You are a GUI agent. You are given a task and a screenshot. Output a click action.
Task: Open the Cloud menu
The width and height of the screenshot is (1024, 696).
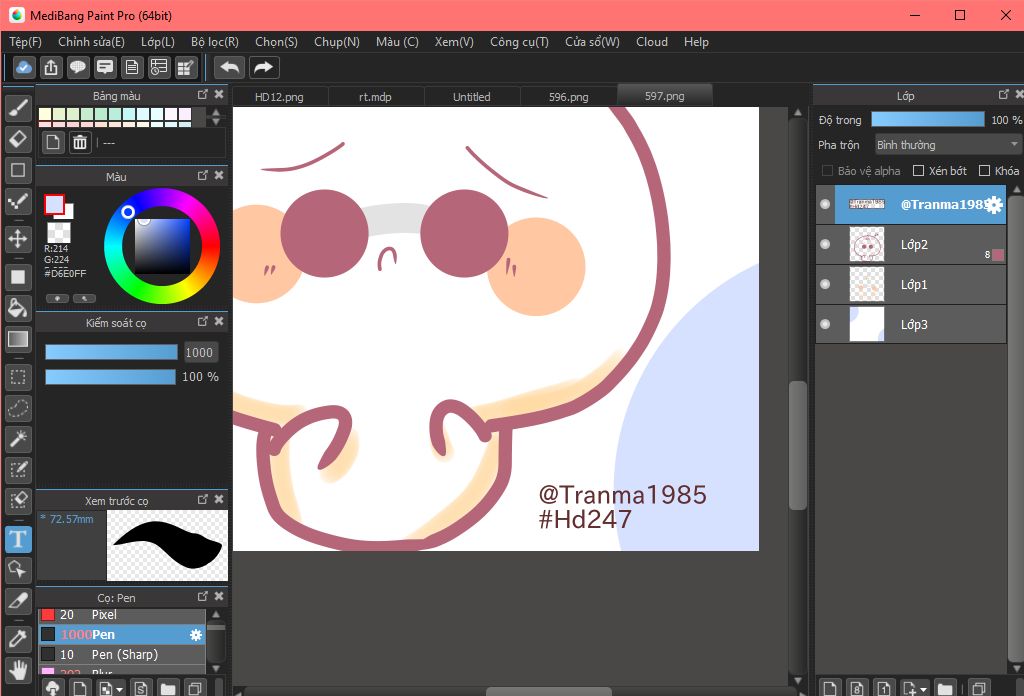click(652, 42)
